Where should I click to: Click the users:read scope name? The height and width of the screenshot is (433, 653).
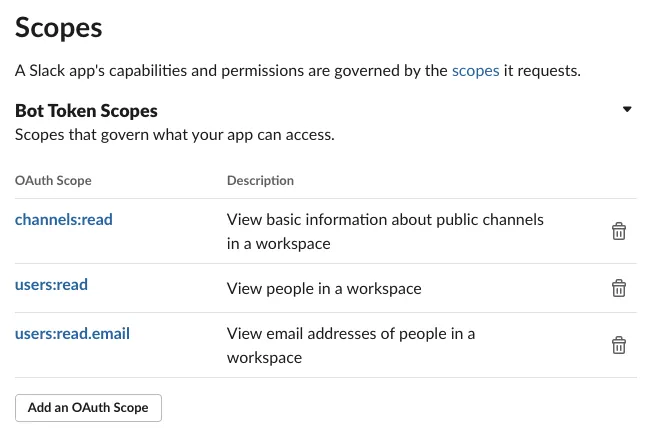(52, 285)
